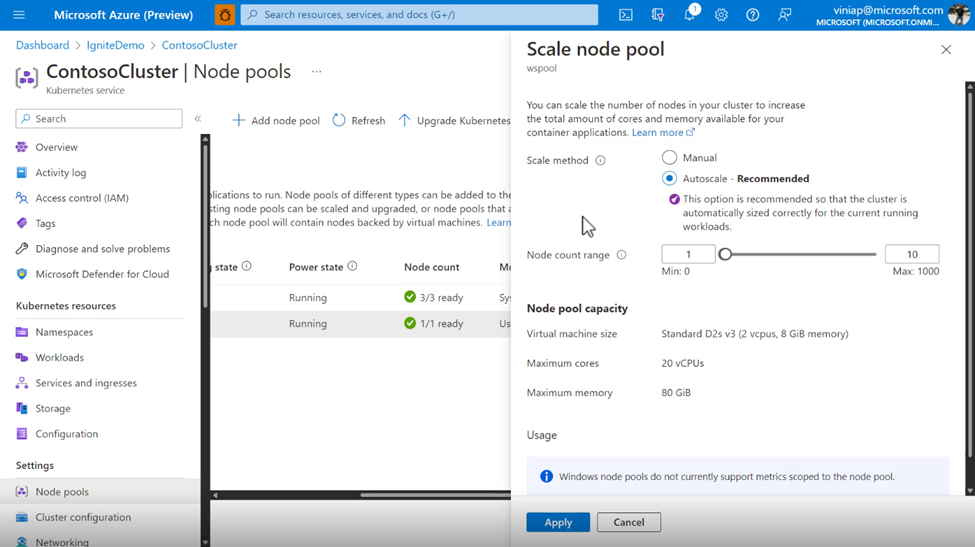This screenshot has height=547, width=975.
Task: Show info for Node count range
Action: click(621, 255)
